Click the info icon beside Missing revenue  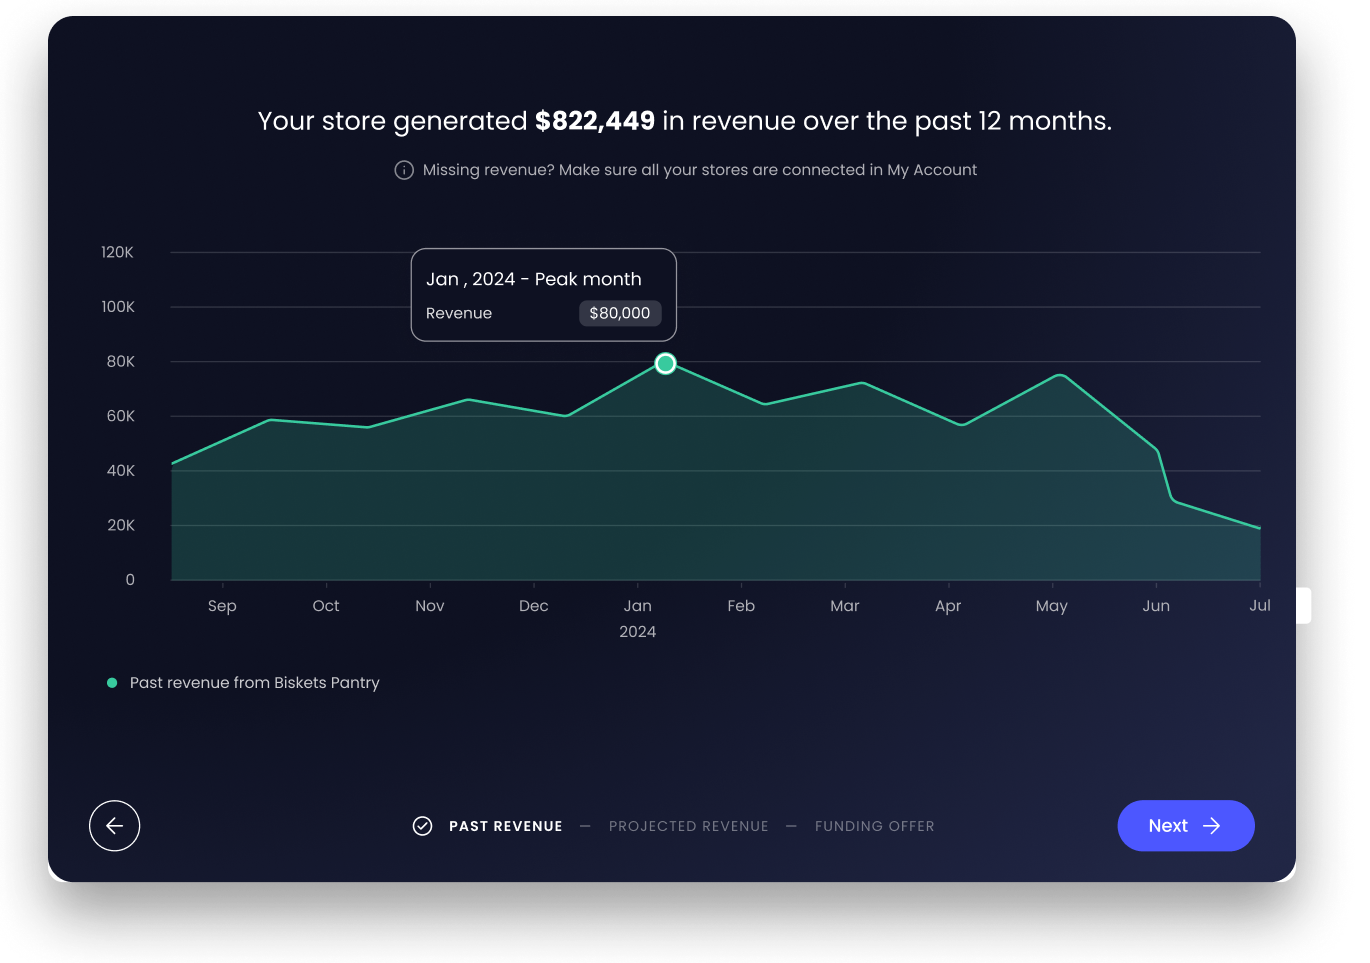pos(404,170)
